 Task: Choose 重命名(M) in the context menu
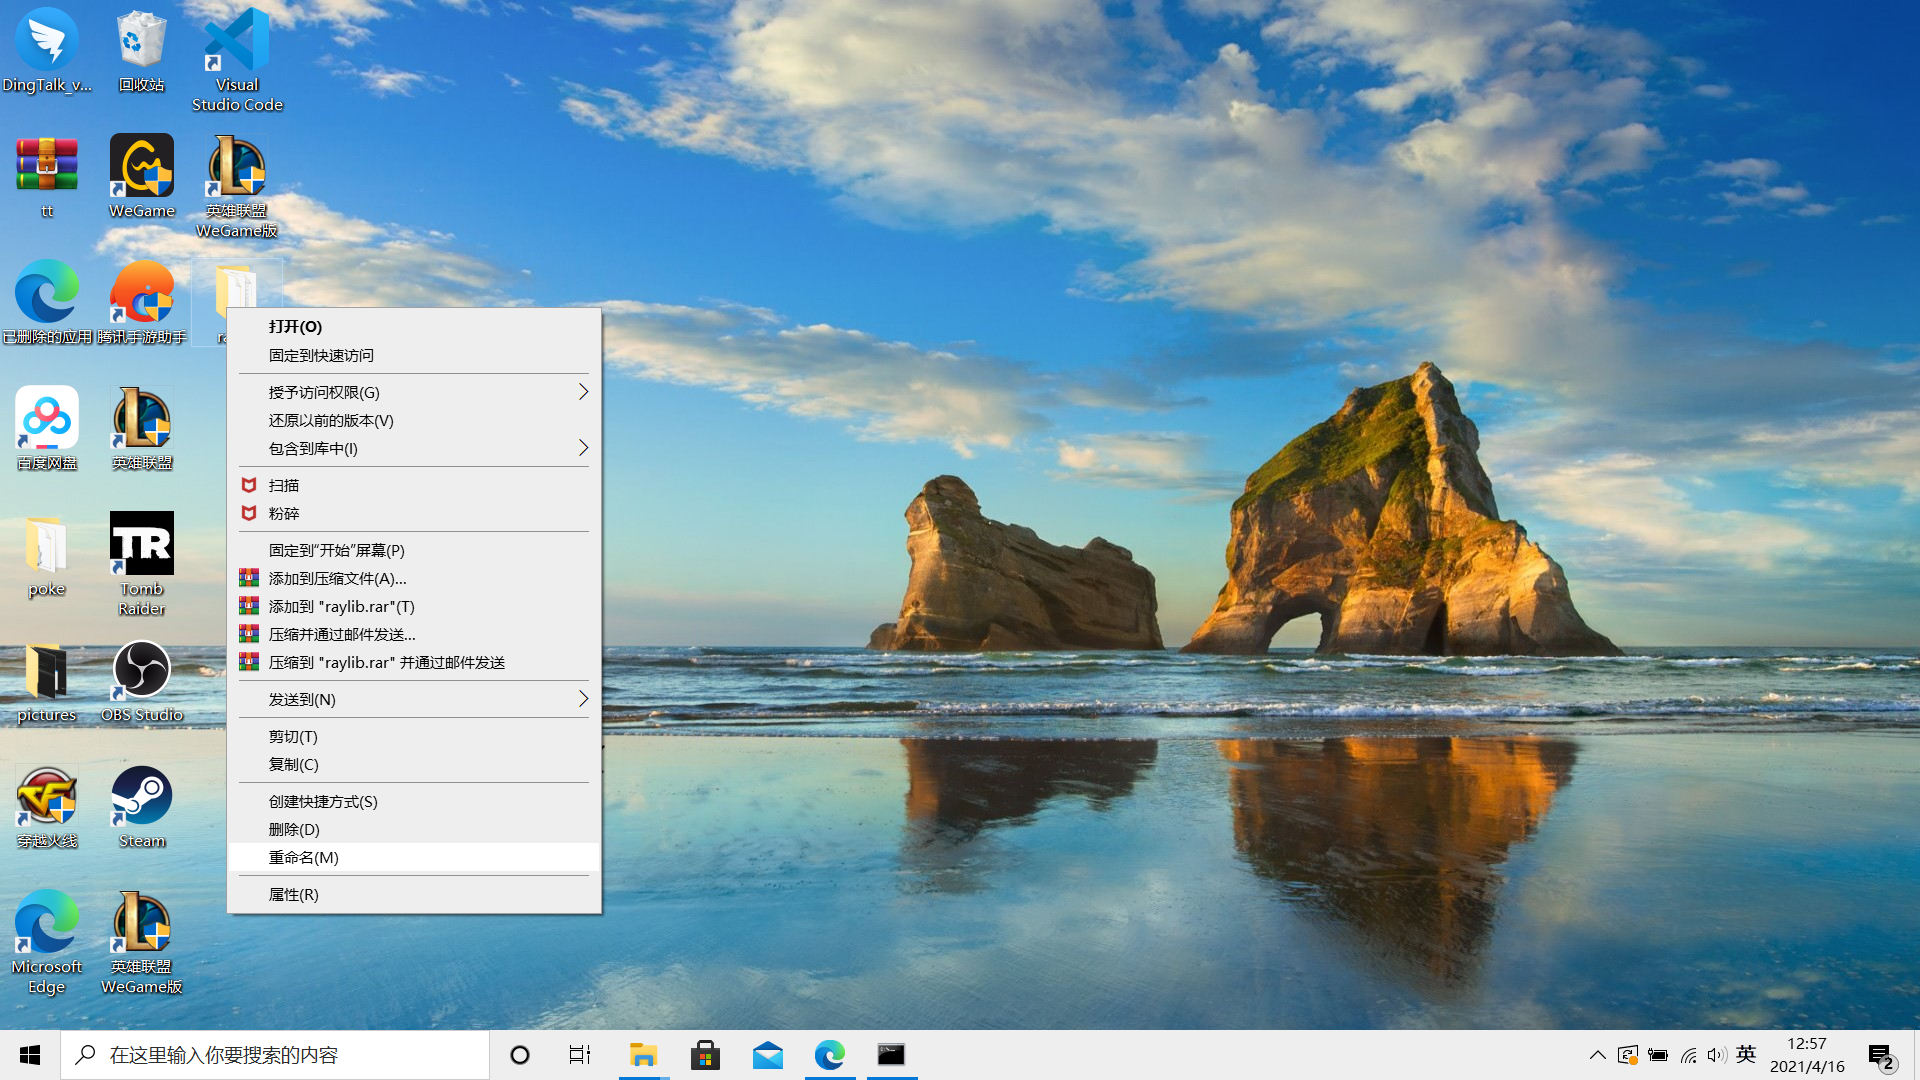pyautogui.click(x=304, y=857)
